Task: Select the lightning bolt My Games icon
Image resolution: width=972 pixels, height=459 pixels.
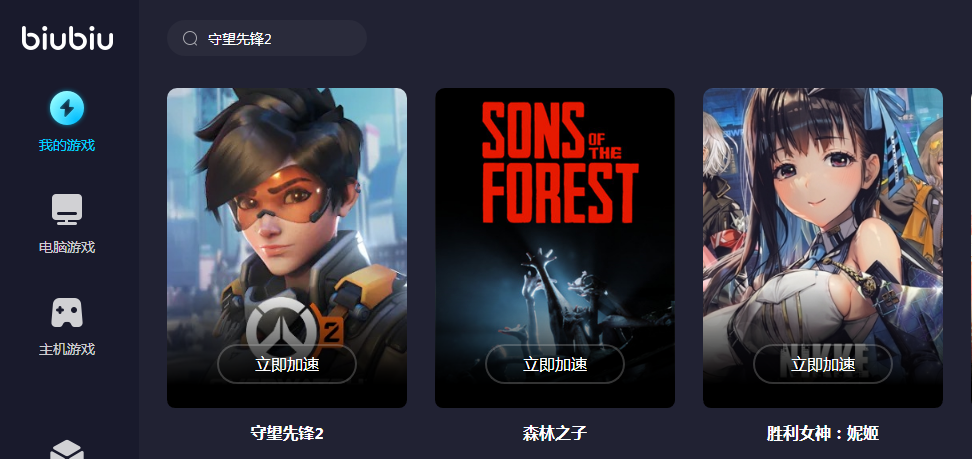Action: [x=67, y=108]
